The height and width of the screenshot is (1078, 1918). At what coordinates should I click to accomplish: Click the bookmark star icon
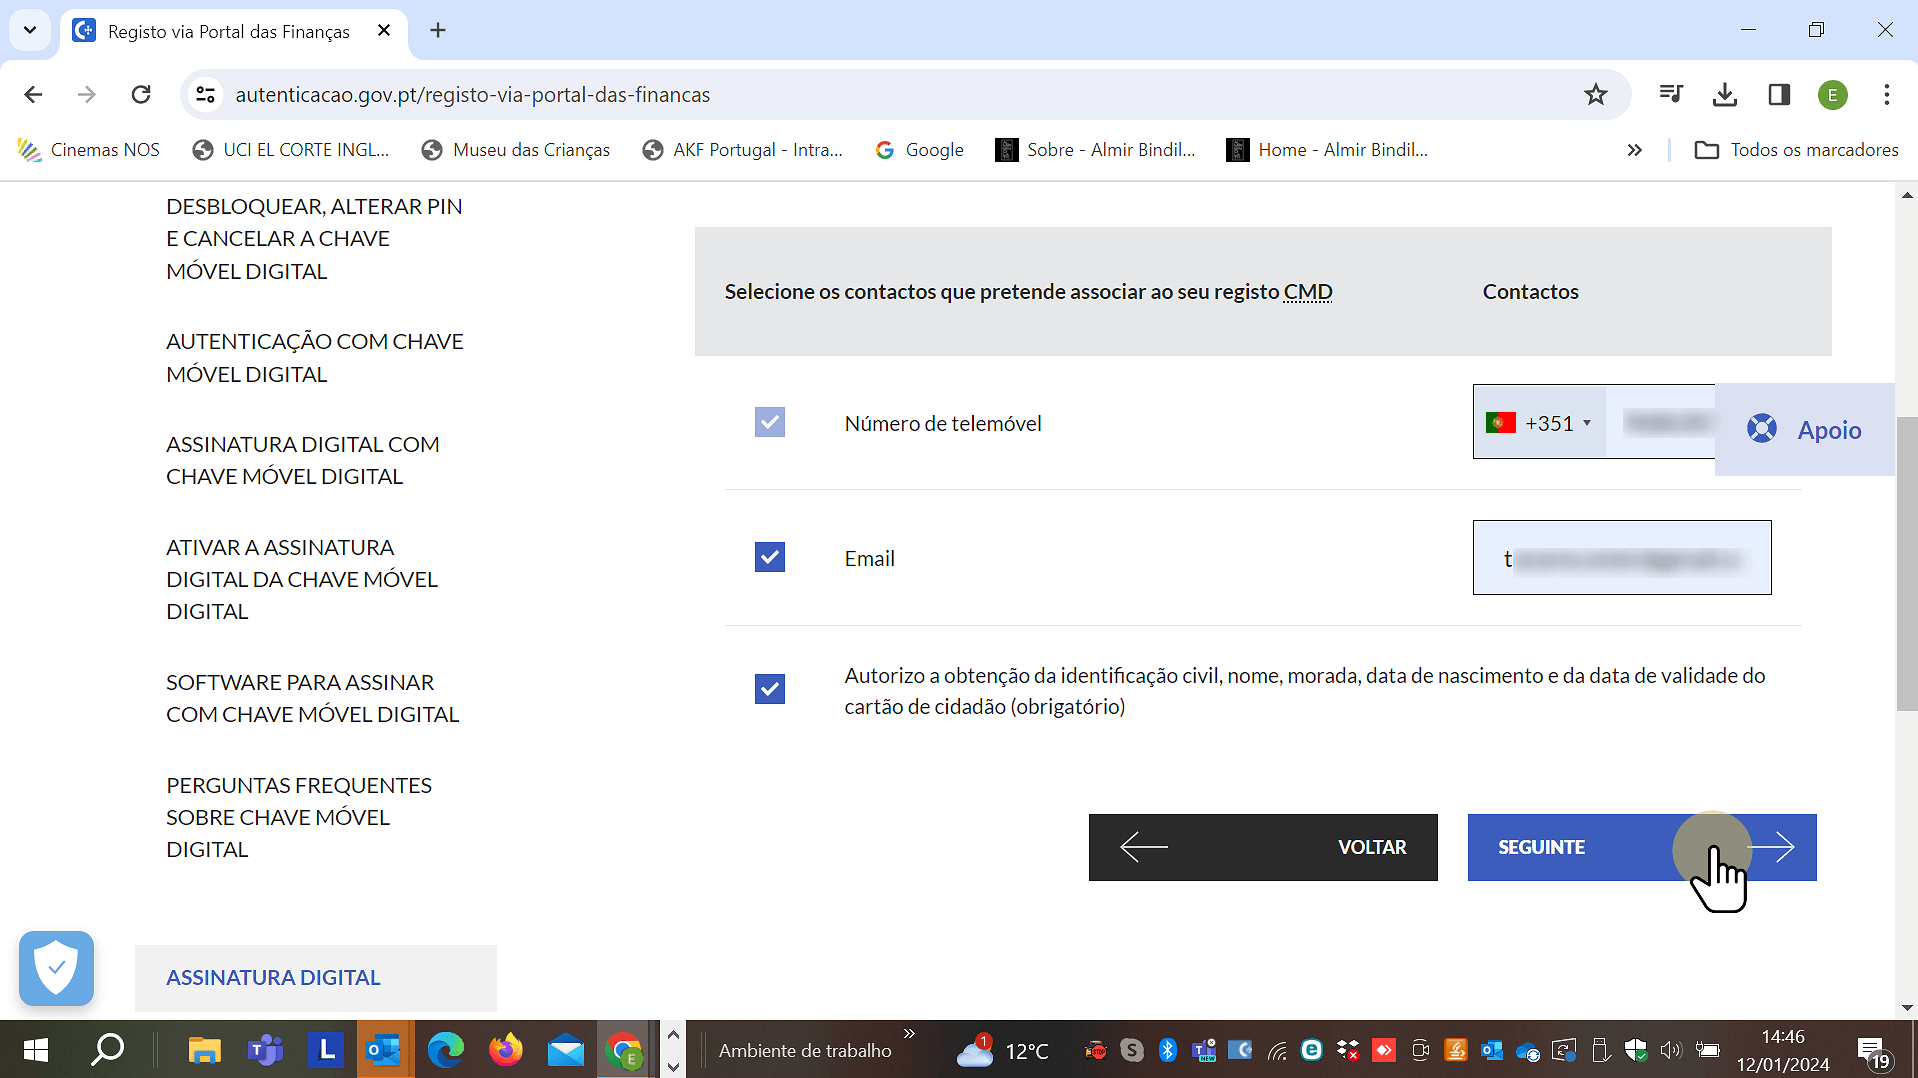1595,94
